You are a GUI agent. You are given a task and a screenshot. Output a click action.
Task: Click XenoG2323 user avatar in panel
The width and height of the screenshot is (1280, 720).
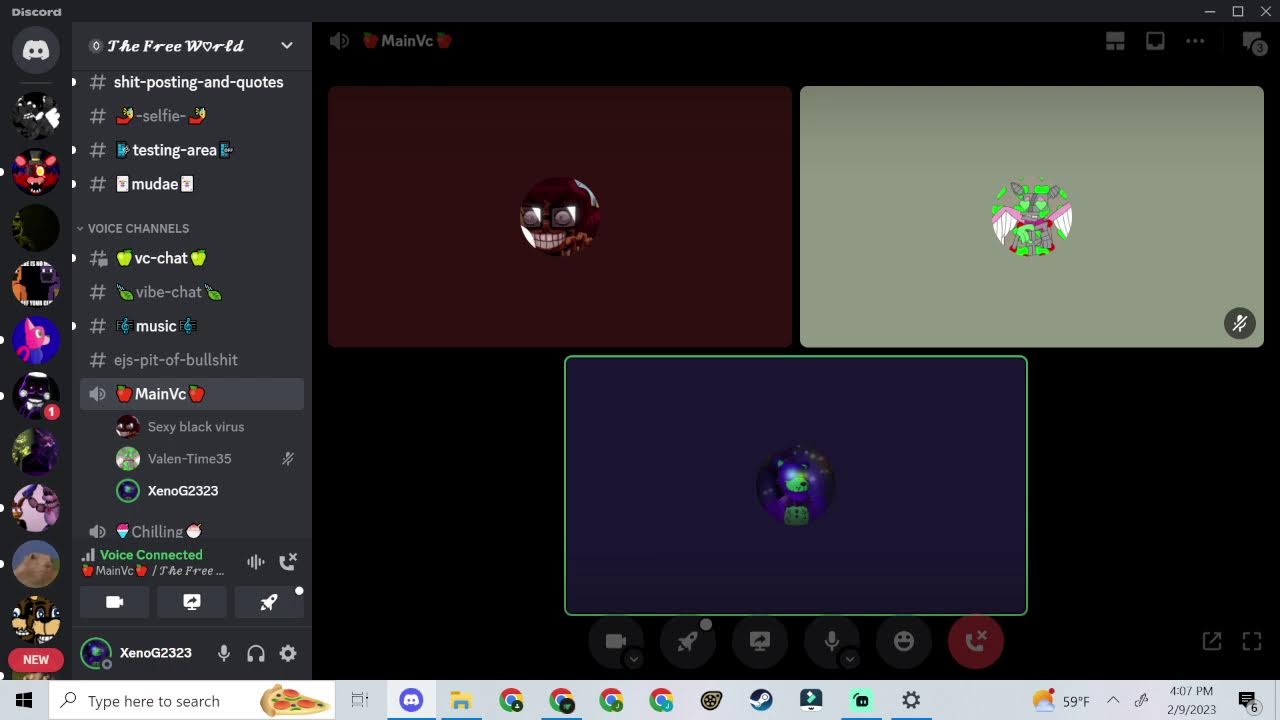96,653
